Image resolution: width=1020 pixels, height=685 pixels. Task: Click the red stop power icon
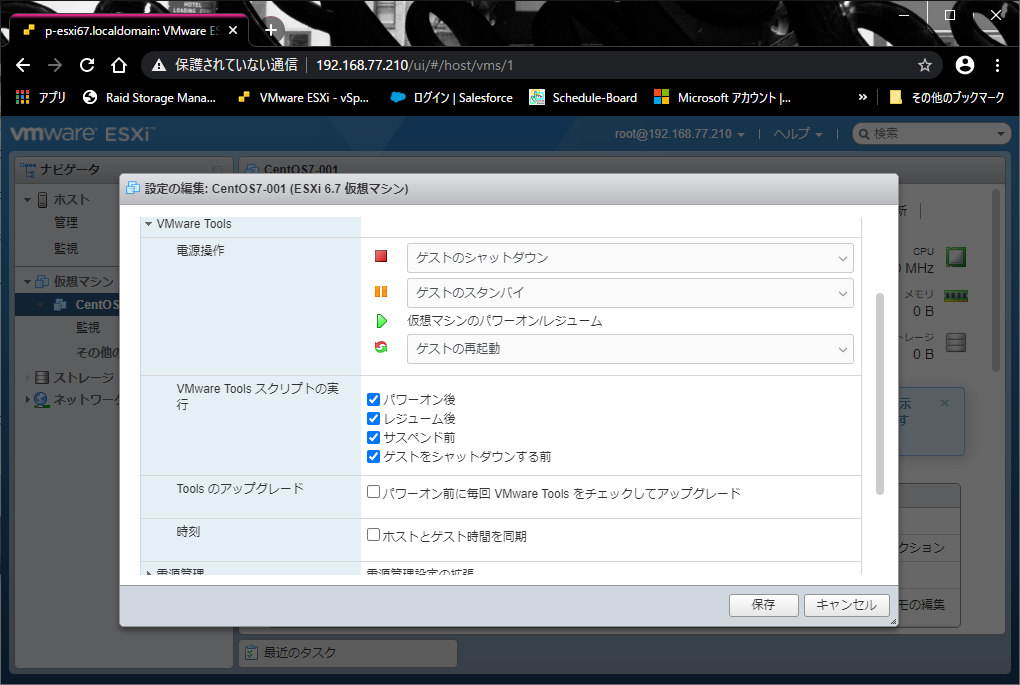click(x=381, y=256)
